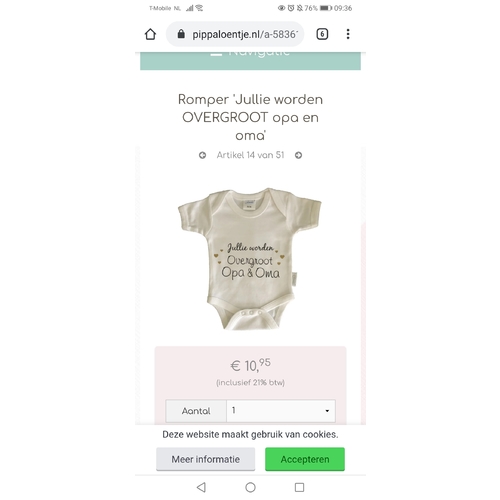Viewport: 500px width, 500px height.
Task: Open the tab switcher showing 6 tabs
Action: tap(322, 34)
